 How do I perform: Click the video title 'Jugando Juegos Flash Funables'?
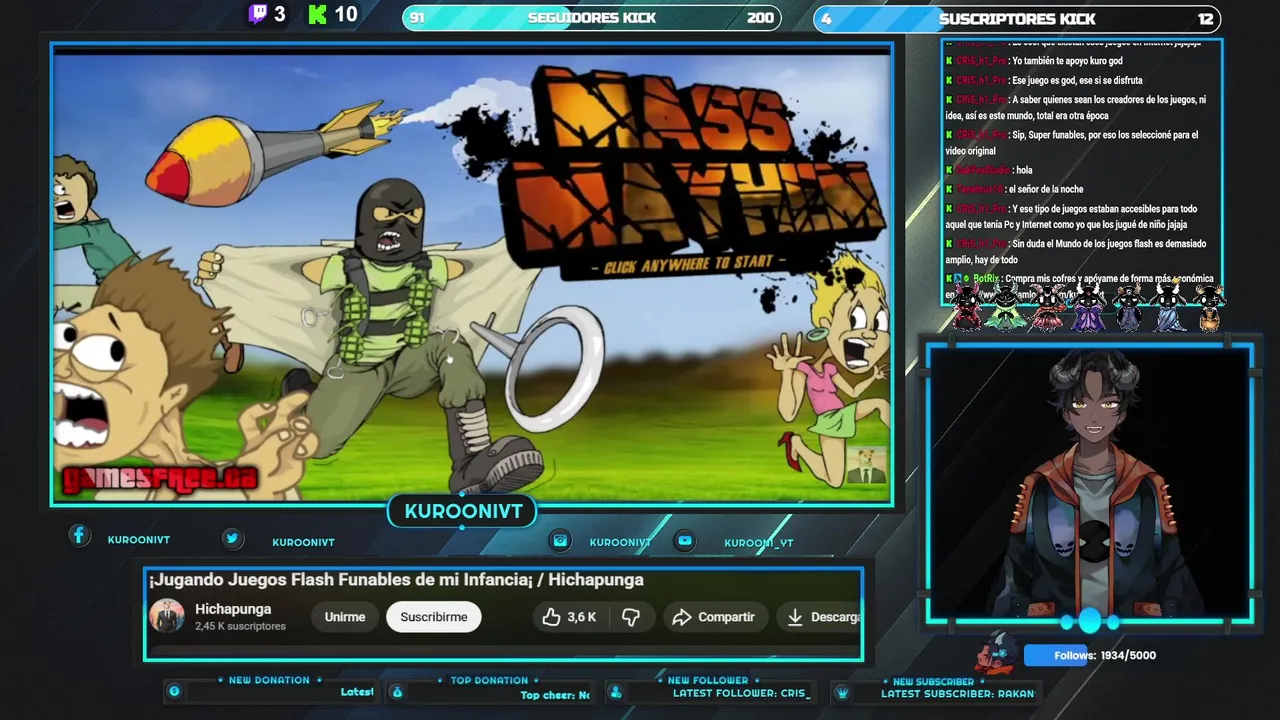[396, 580]
